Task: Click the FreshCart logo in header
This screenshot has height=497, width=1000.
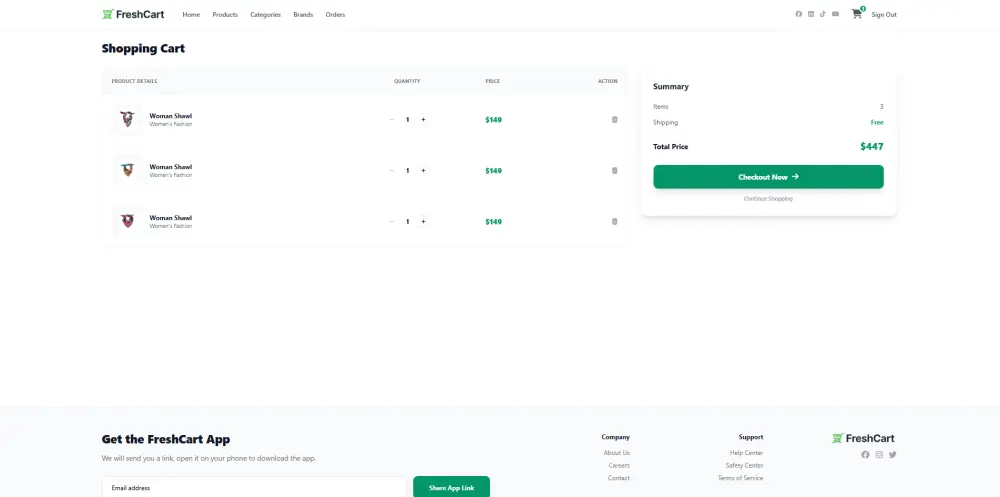Action: tap(133, 14)
